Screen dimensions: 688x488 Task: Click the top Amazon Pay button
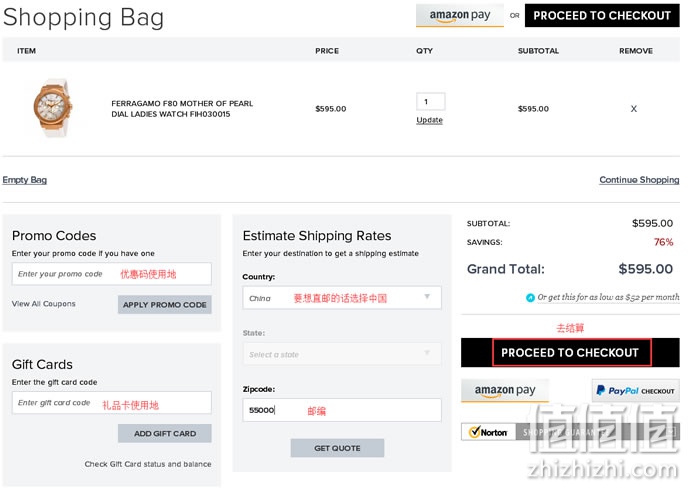click(459, 15)
